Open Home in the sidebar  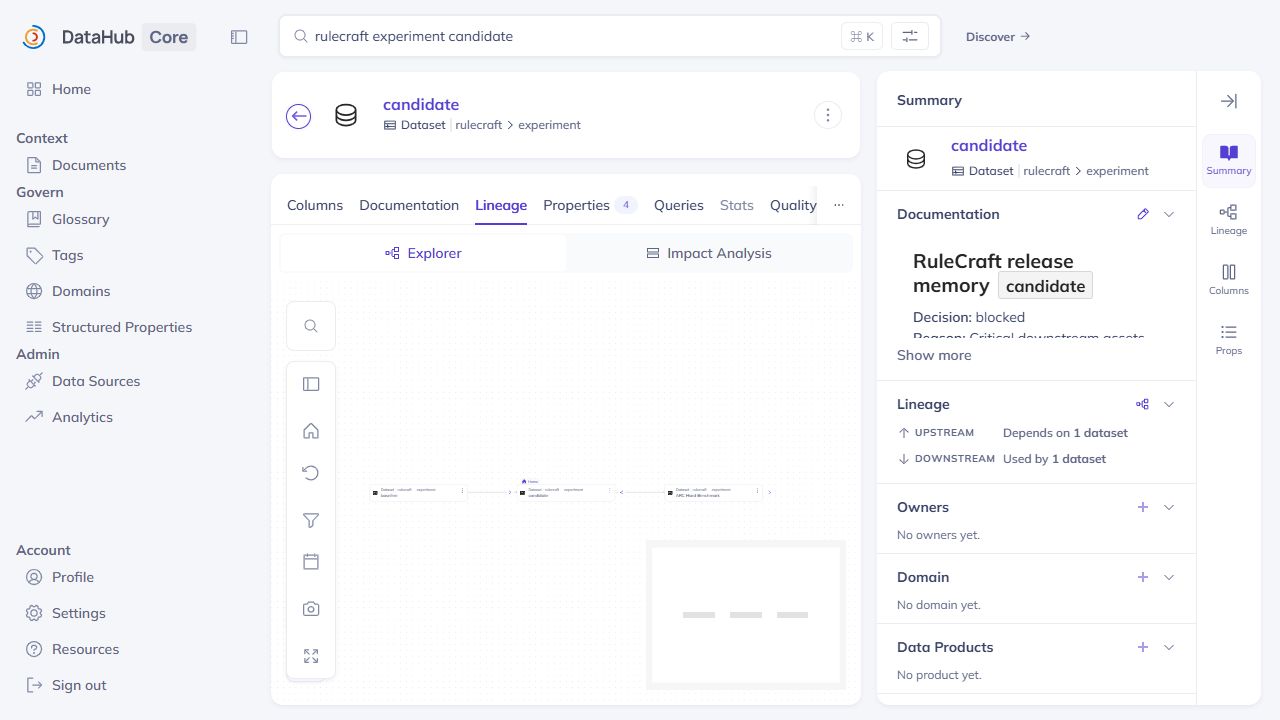71,89
